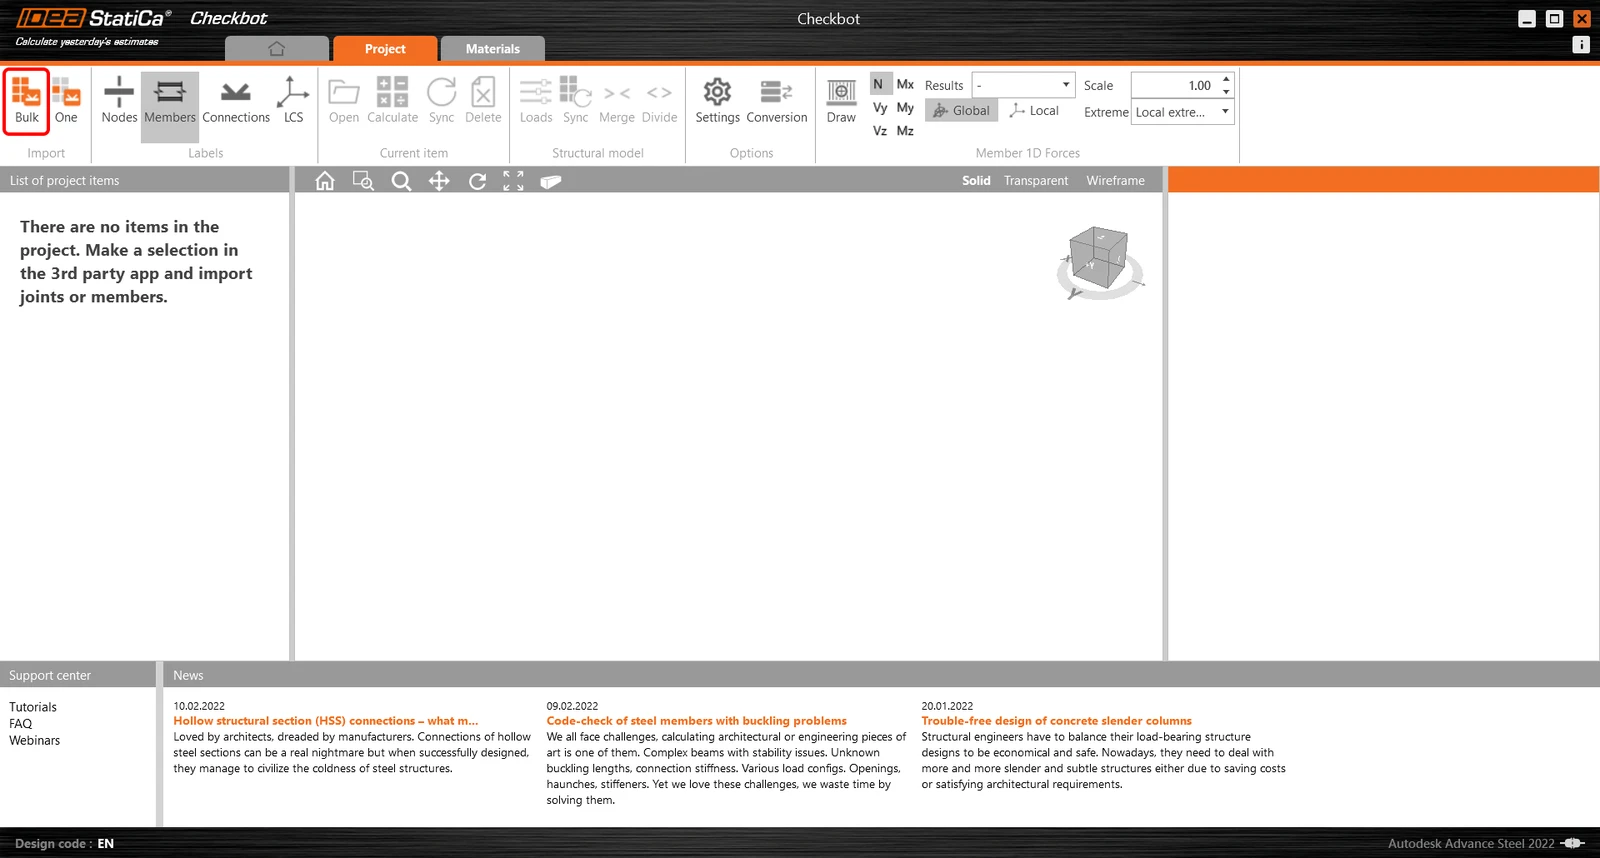Open Settings options
This screenshot has height=858, width=1600.
point(717,101)
